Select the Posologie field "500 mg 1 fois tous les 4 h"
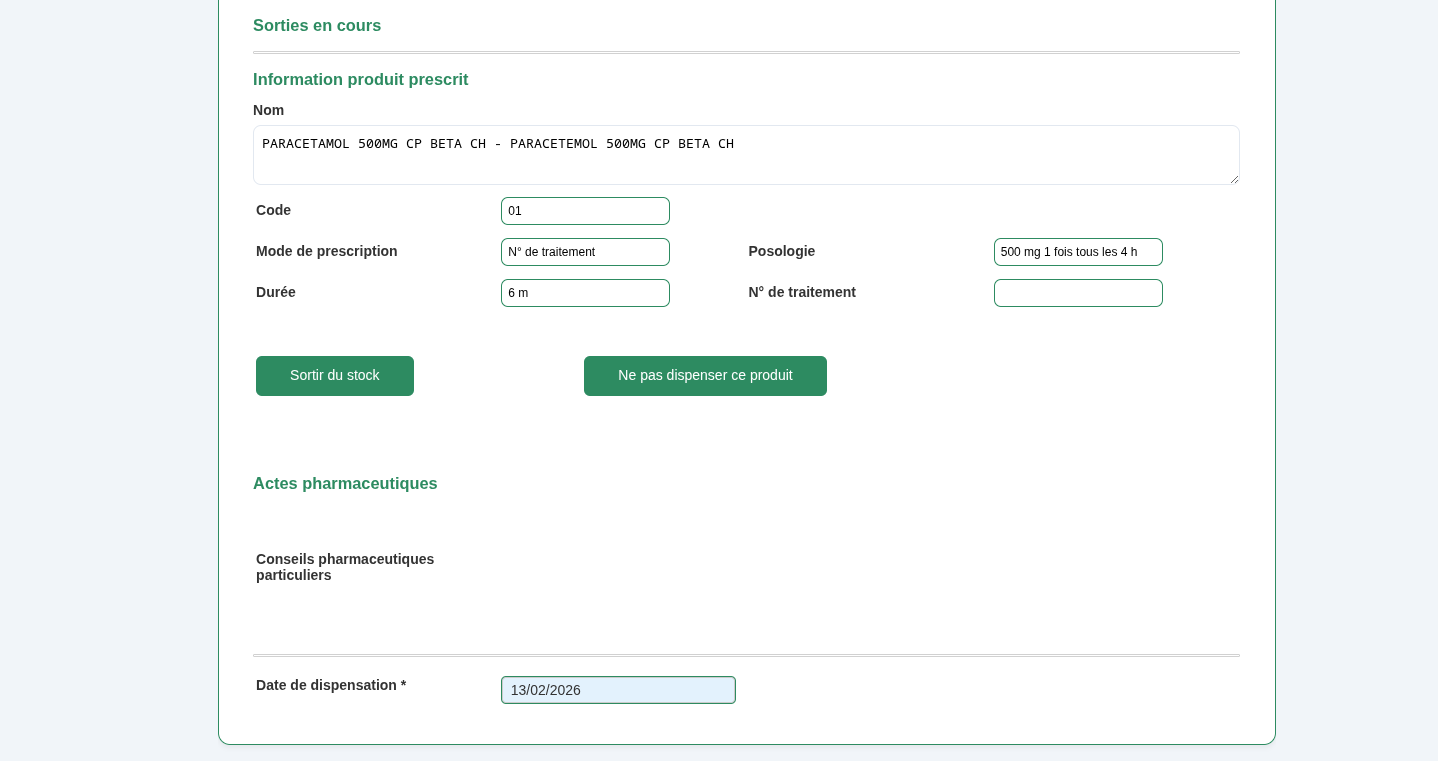 point(1078,252)
